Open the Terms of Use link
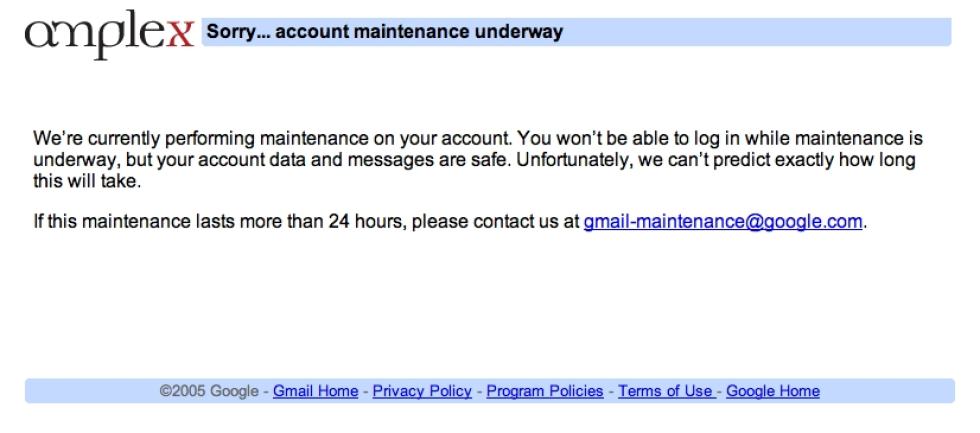 click(x=665, y=391)
